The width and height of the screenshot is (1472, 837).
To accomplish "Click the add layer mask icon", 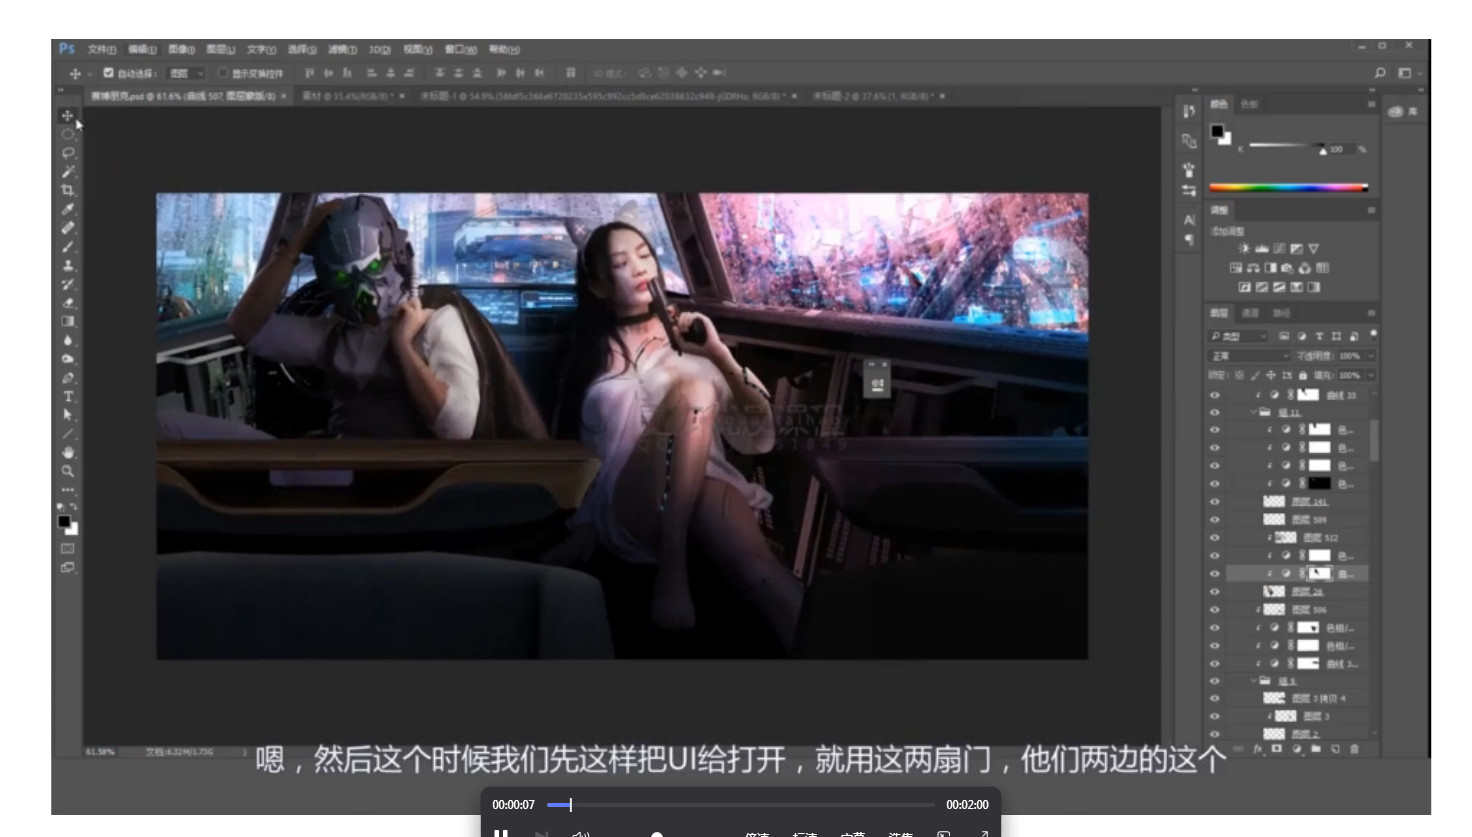I will [1277, 748].
